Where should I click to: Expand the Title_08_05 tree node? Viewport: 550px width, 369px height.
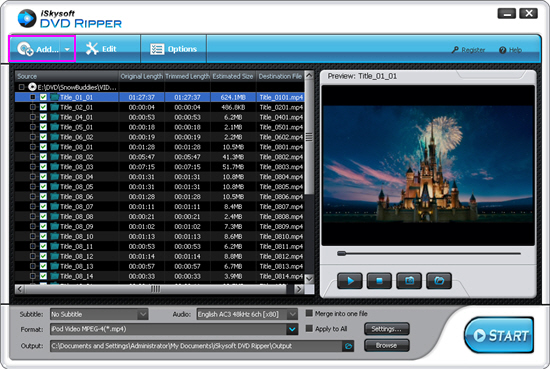[x=33, y=187]
